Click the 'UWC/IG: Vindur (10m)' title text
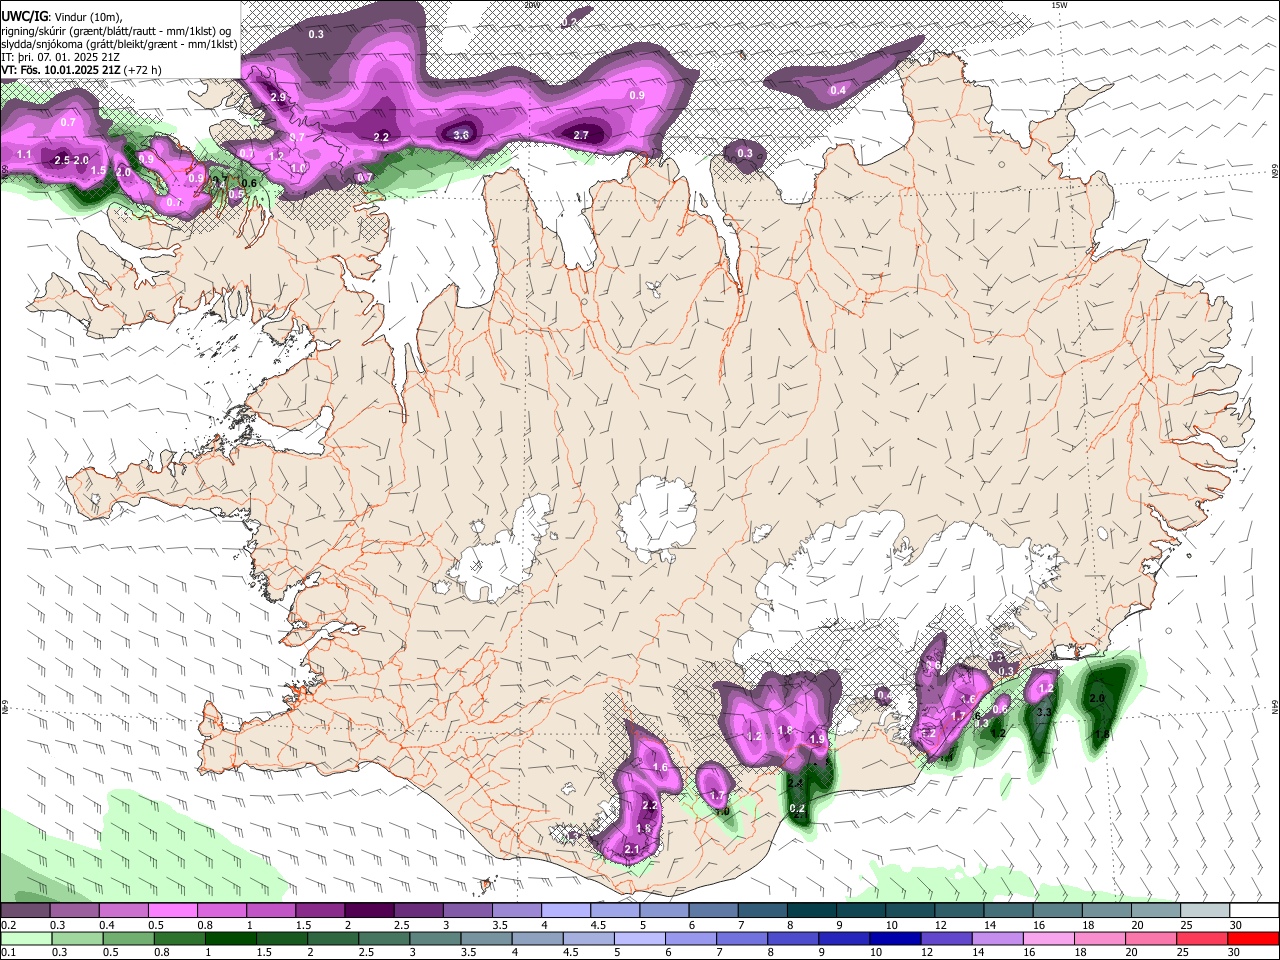Screen dimensions: 1280x960 point(62,16)
